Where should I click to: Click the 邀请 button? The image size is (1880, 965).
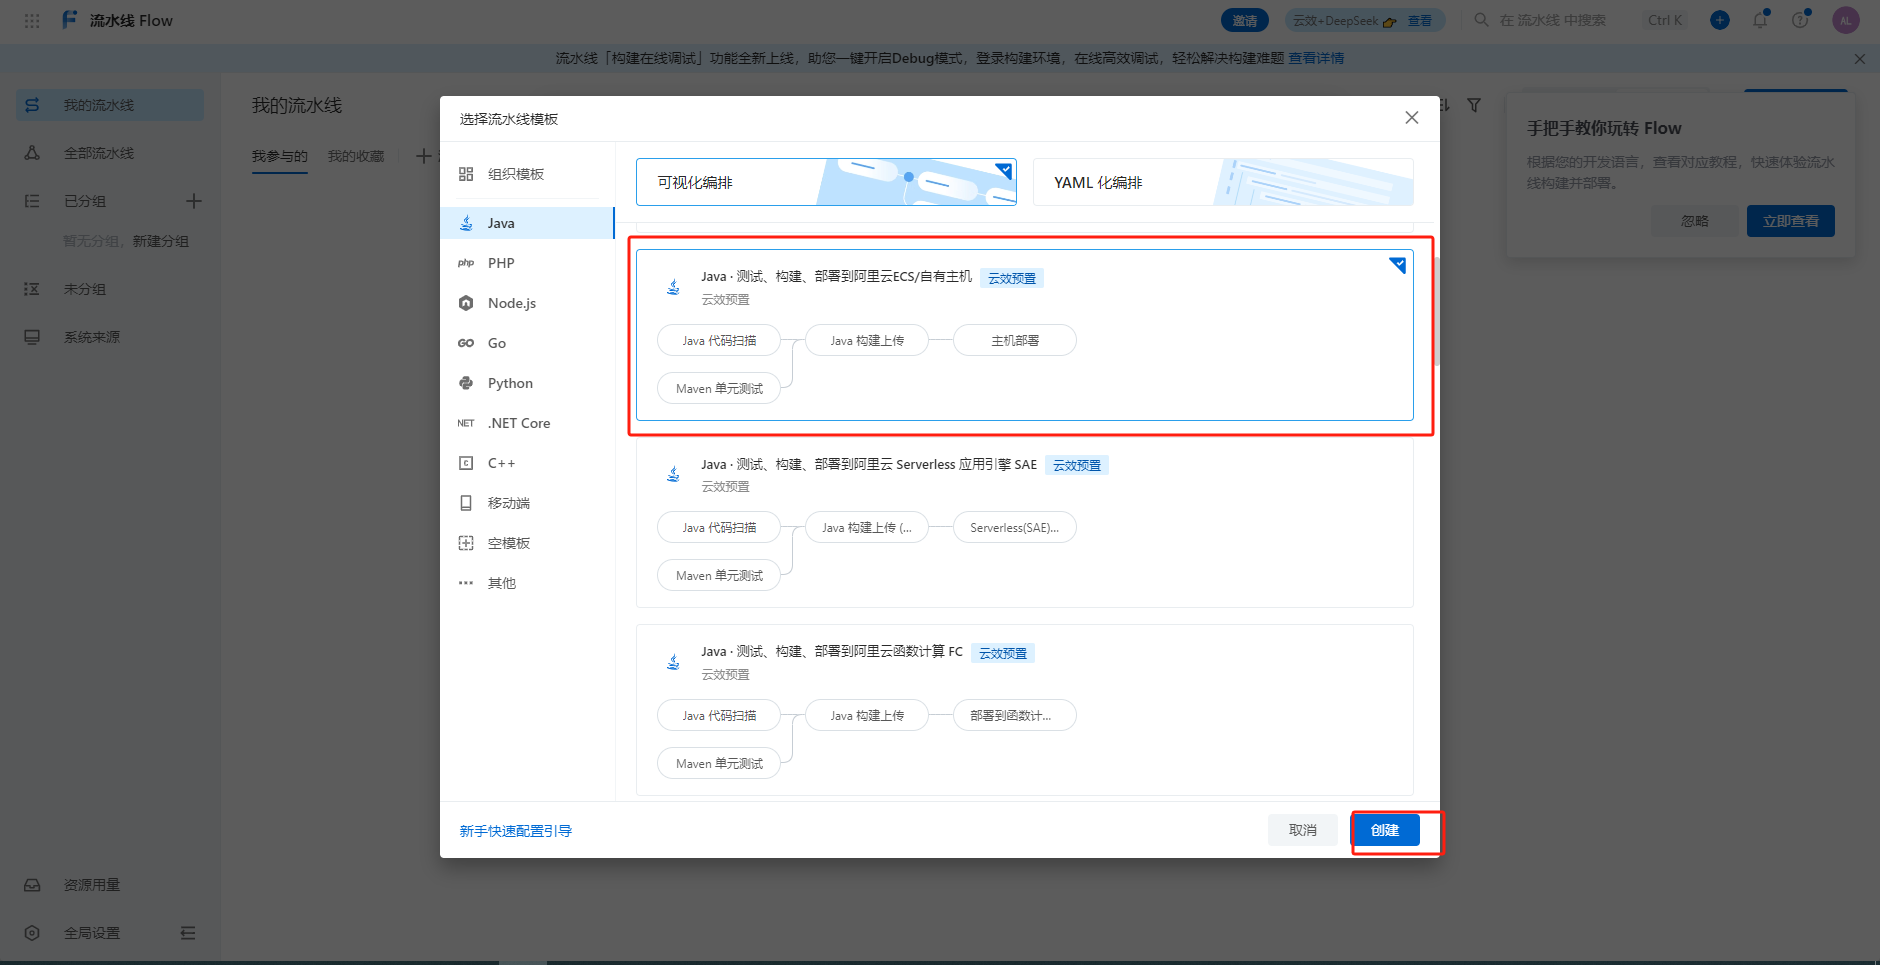coord(1245,20)
